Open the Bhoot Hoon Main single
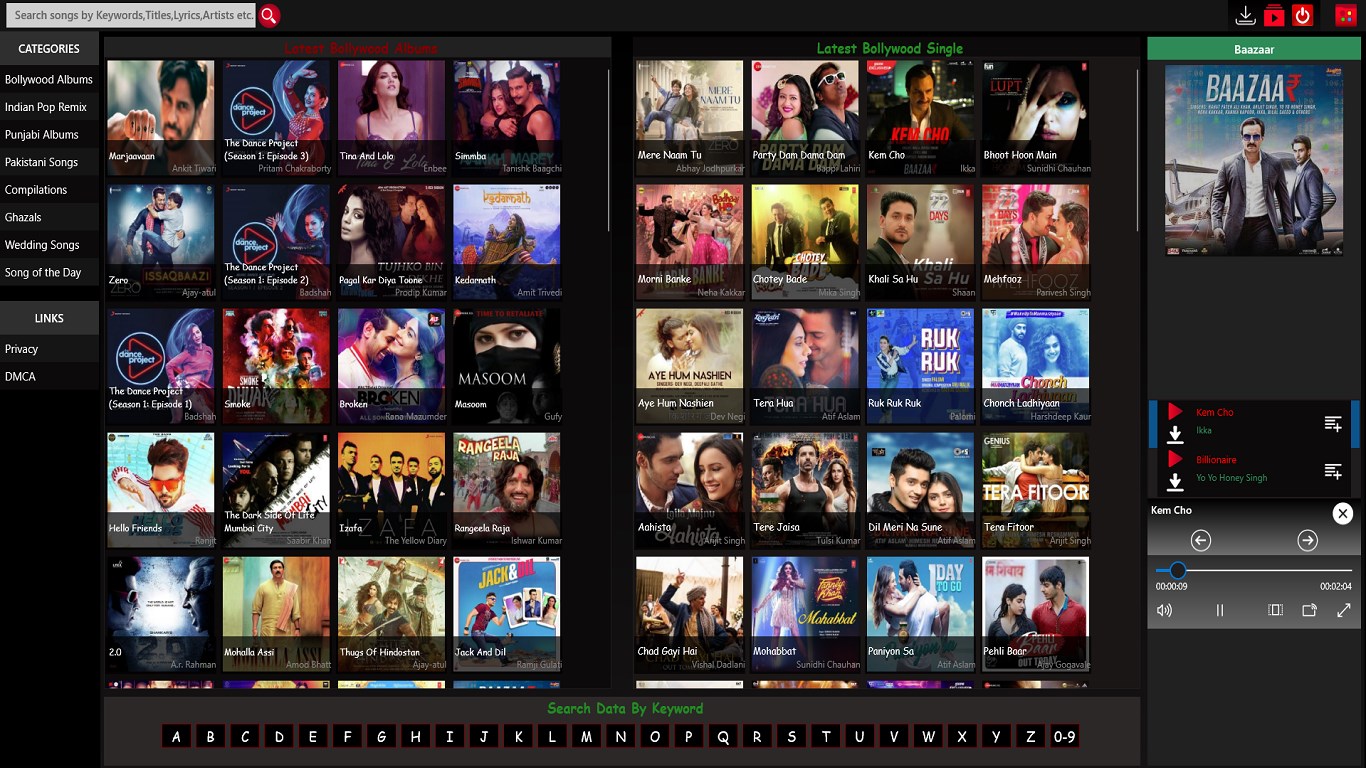1366x768 pixels. click(1036, 118)
